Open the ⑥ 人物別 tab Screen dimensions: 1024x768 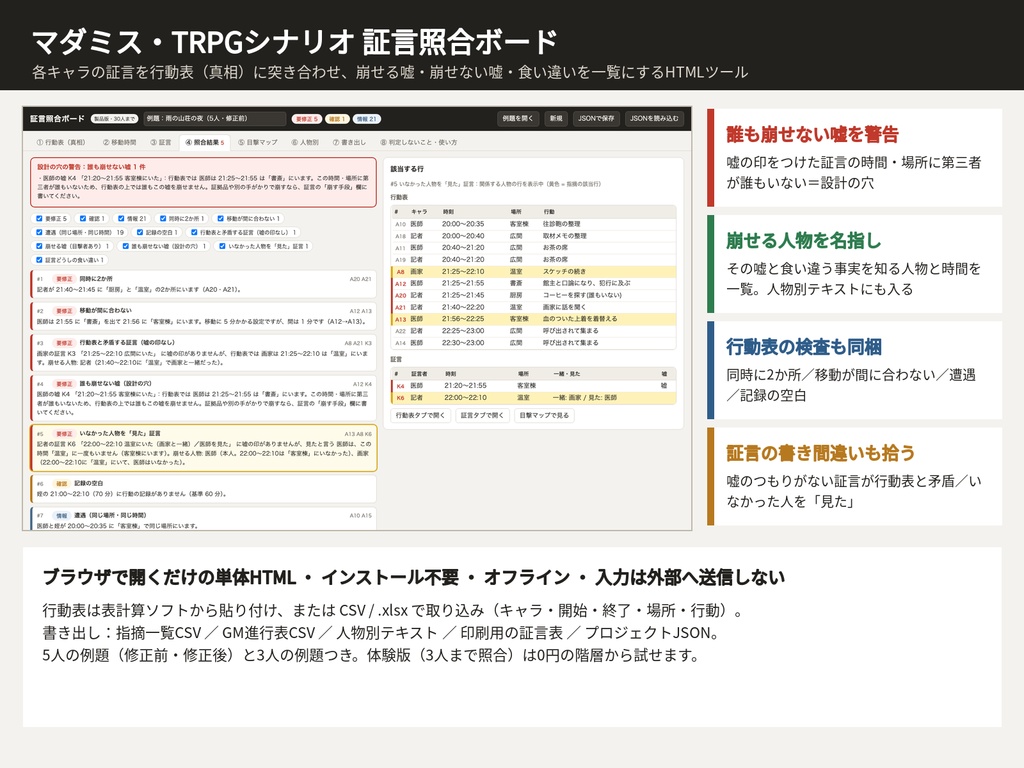305,142
